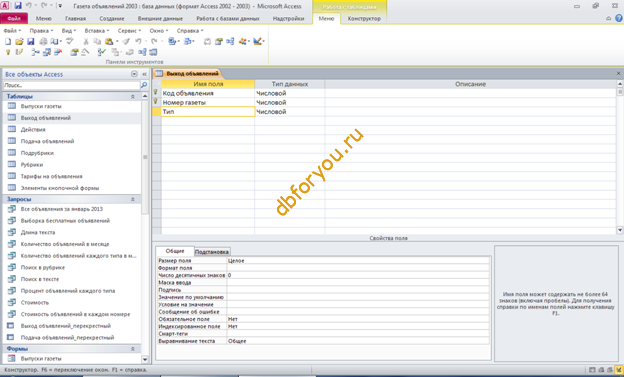Click the delete rows icon with red X
Screen dimensions: 624x377
(58, 52)
